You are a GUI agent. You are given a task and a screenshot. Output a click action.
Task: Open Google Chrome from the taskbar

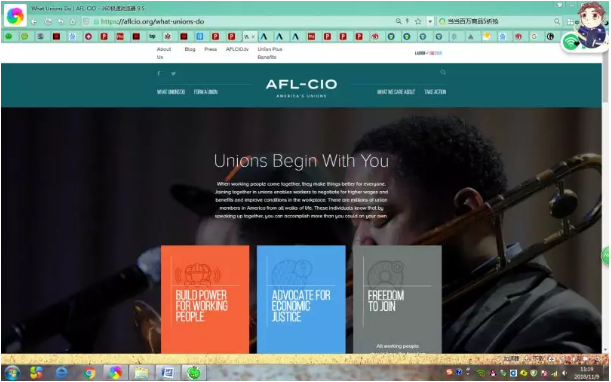tap(89, 373)
